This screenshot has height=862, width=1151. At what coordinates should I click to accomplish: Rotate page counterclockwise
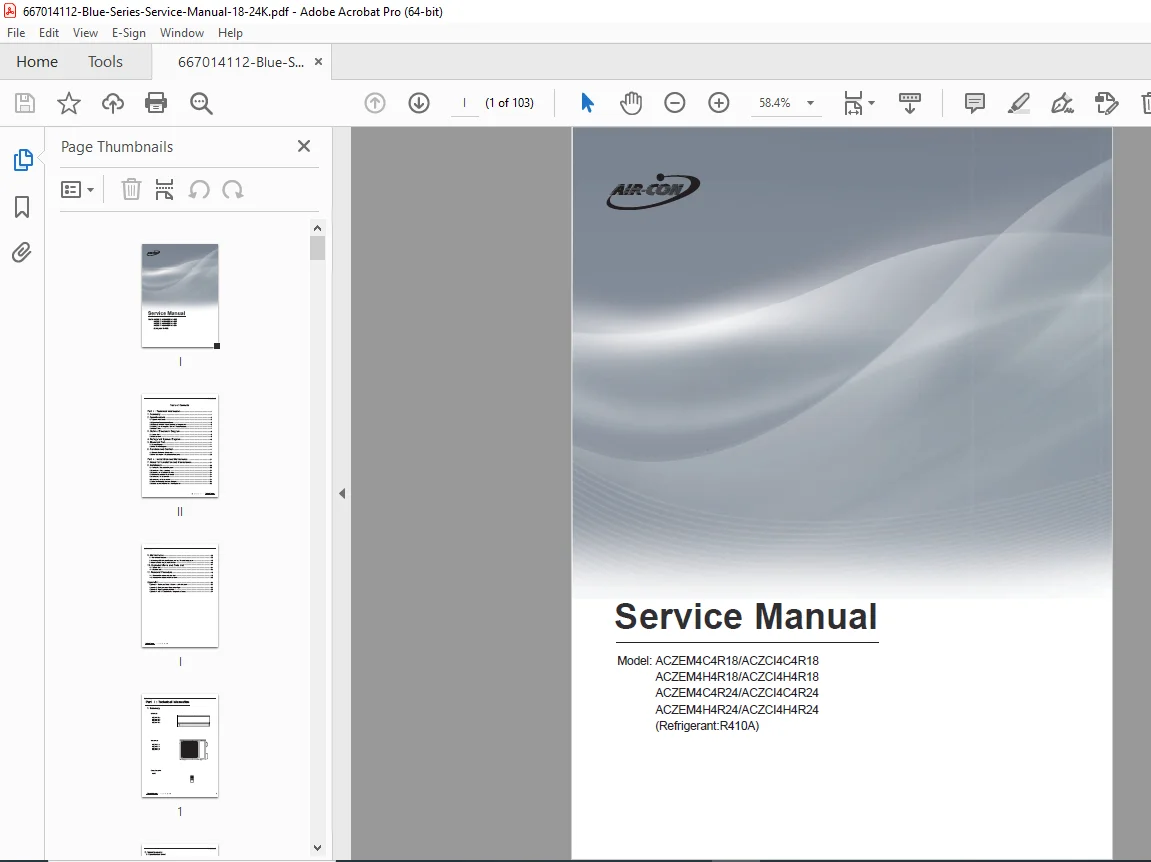tap(199, 190)
